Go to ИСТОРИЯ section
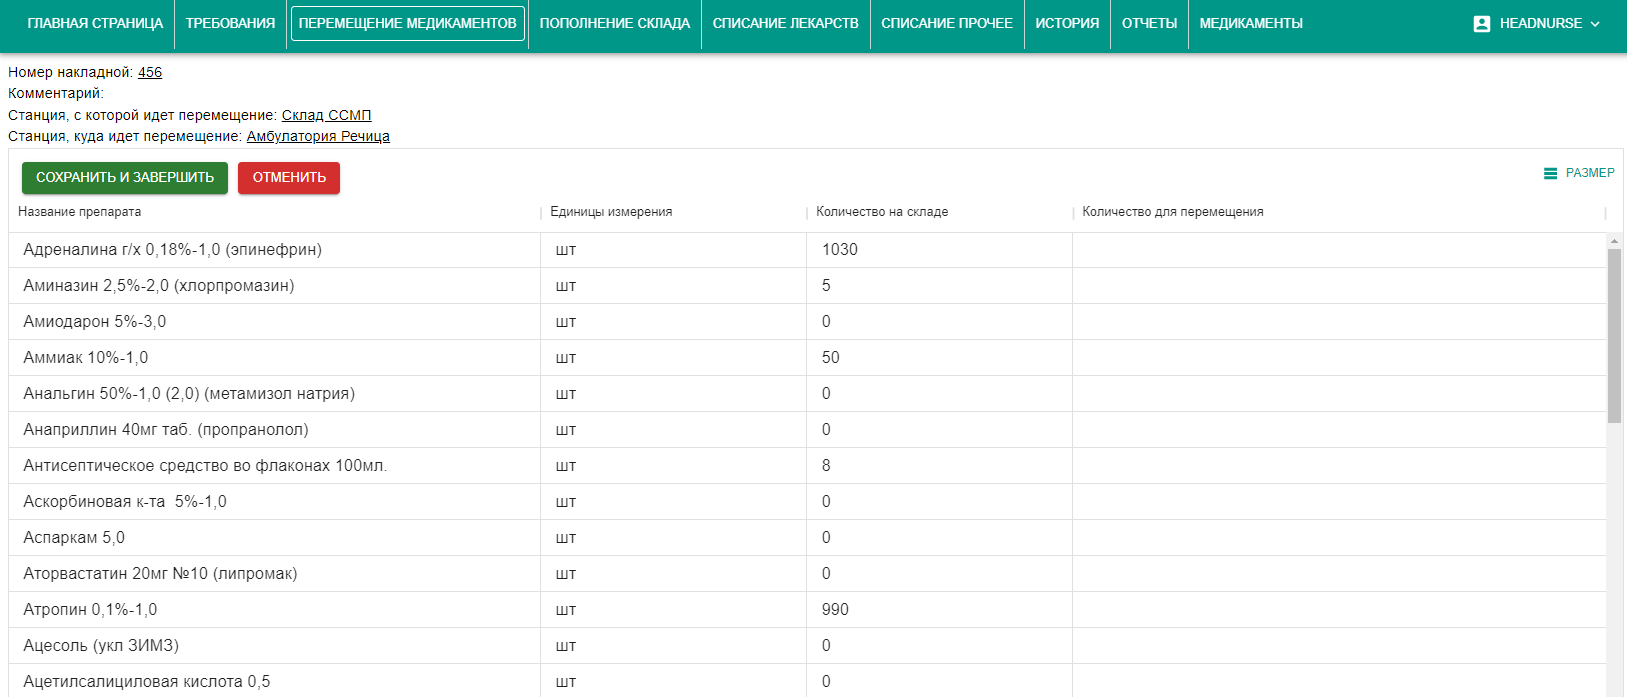The width and height of the screenshot is (1627, 697). (1067, 23)
